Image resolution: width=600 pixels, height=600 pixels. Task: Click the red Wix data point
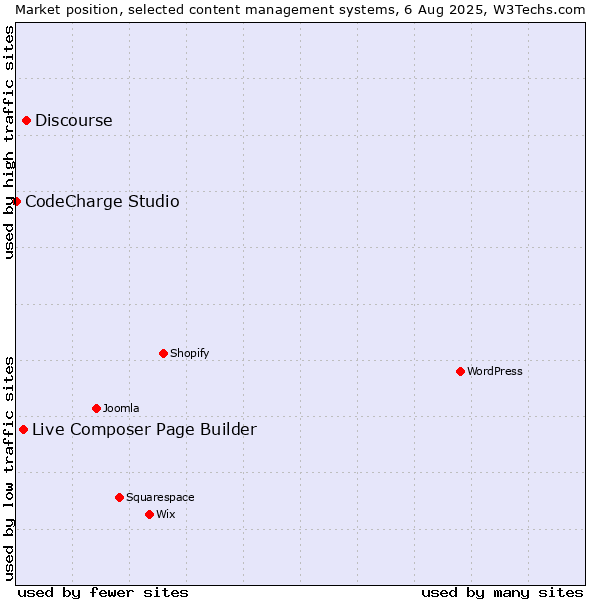(150, 514)
